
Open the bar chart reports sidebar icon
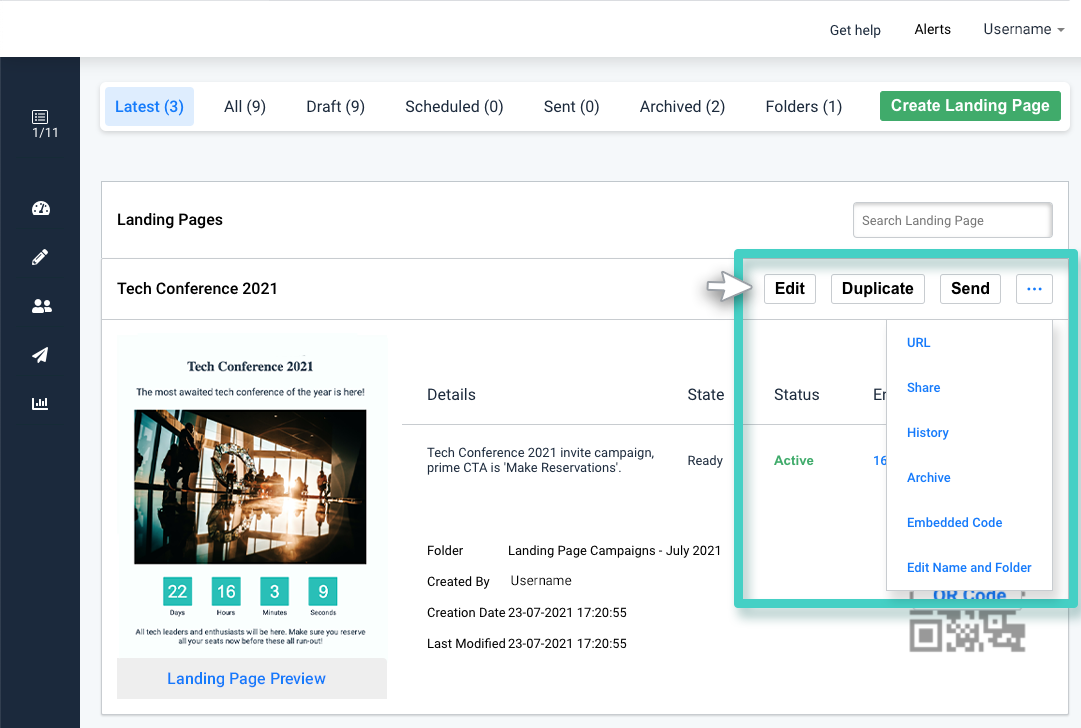40,403
